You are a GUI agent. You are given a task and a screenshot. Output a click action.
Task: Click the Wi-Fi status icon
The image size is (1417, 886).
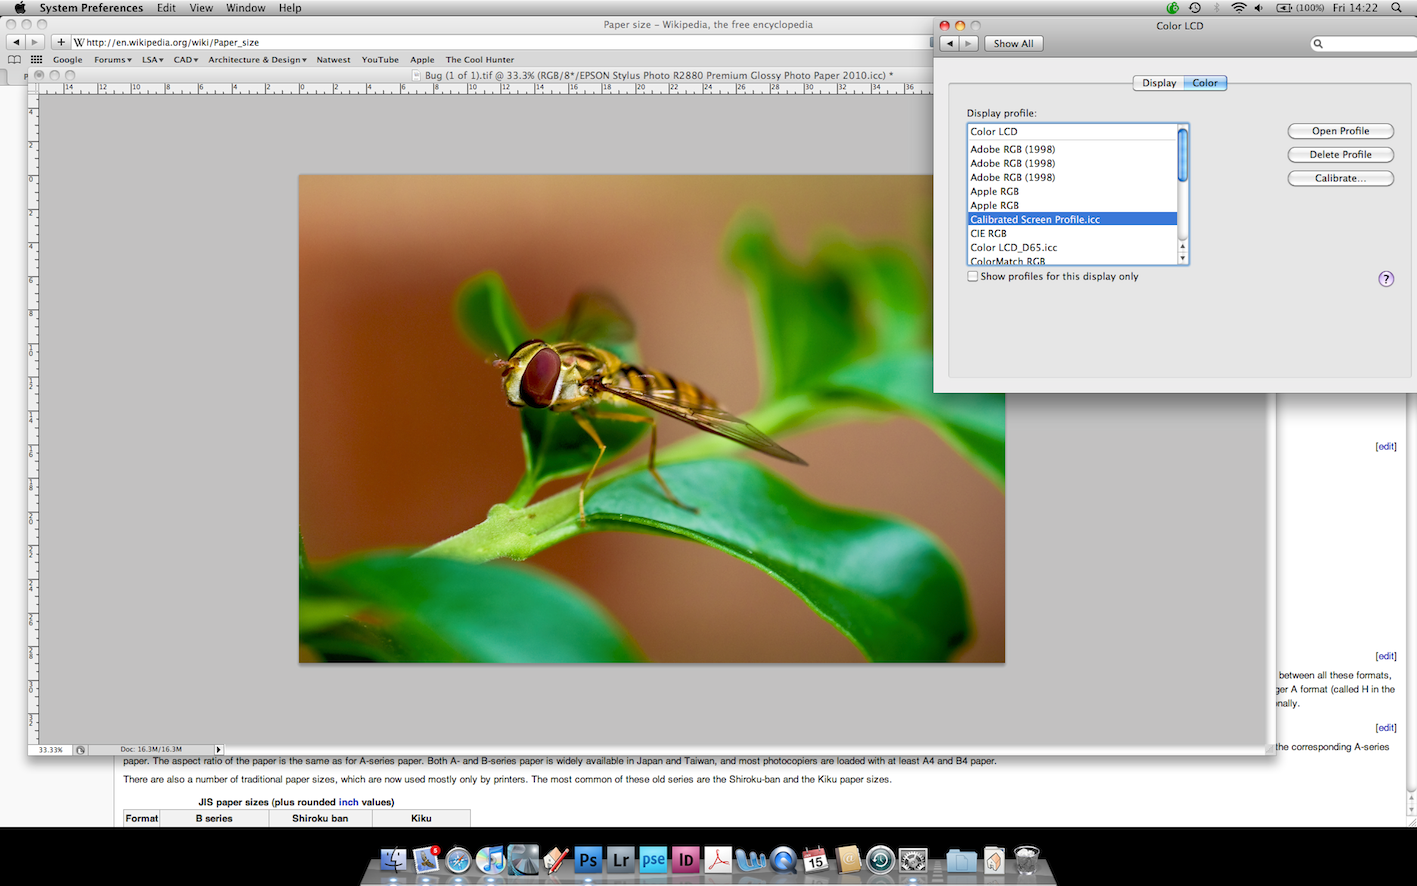click(1239, 8)
